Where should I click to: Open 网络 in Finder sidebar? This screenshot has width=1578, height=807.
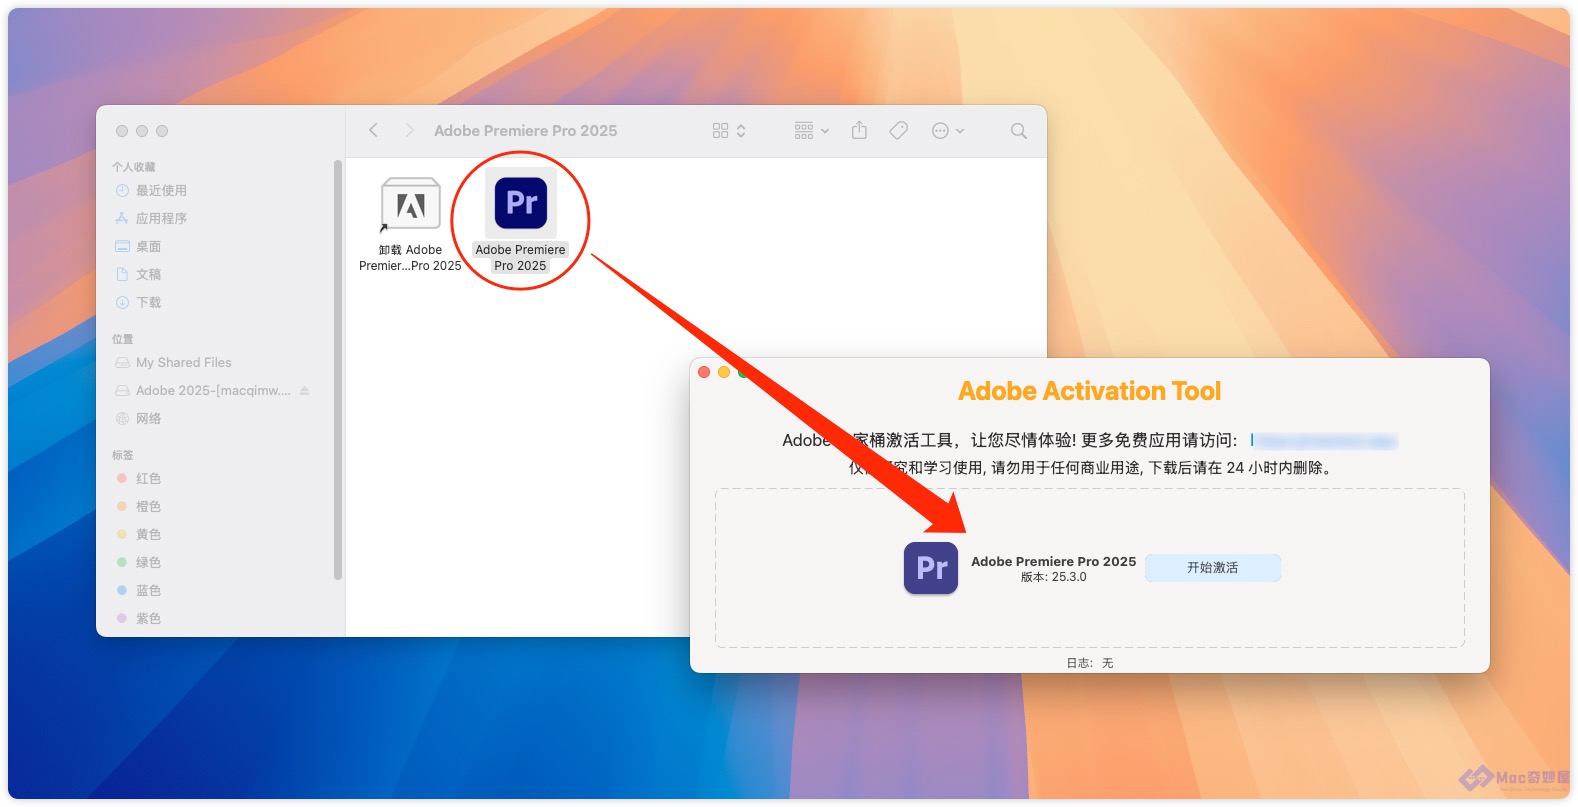148,418
